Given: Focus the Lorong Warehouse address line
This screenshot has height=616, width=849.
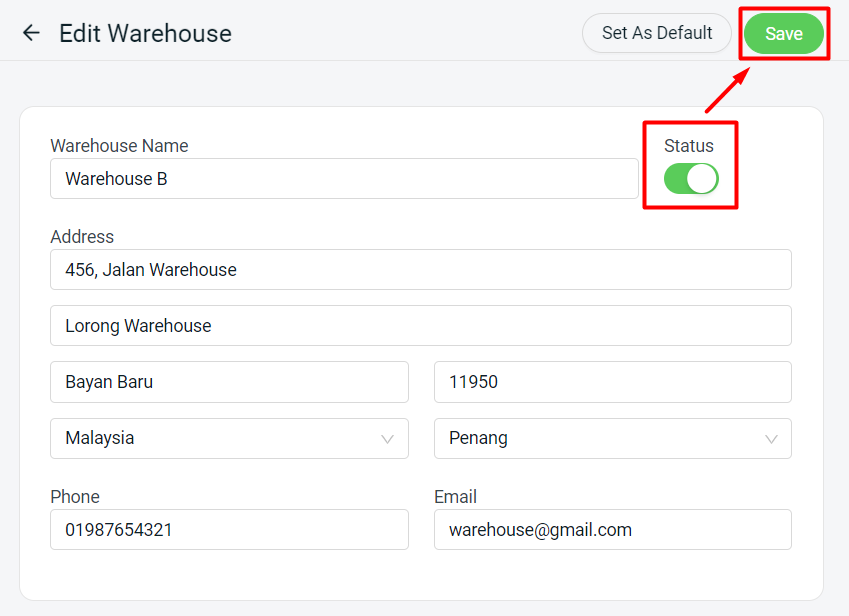Looking at the screenshot, I should pos(420,326).
